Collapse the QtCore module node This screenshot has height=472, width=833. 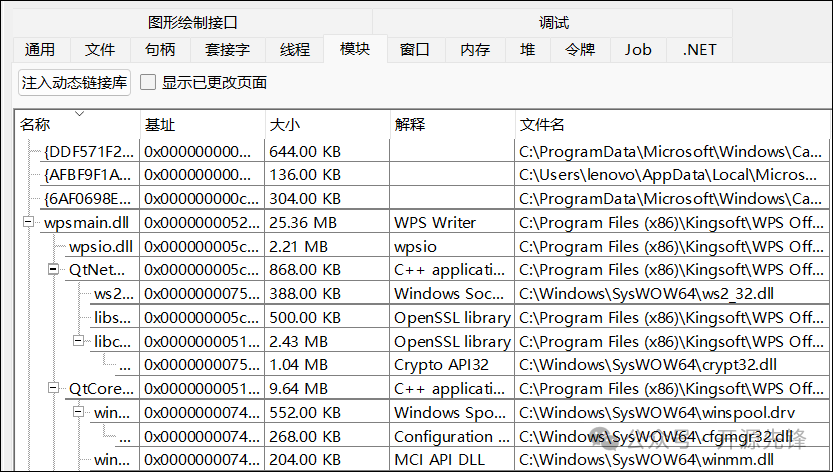coord(52,389)
